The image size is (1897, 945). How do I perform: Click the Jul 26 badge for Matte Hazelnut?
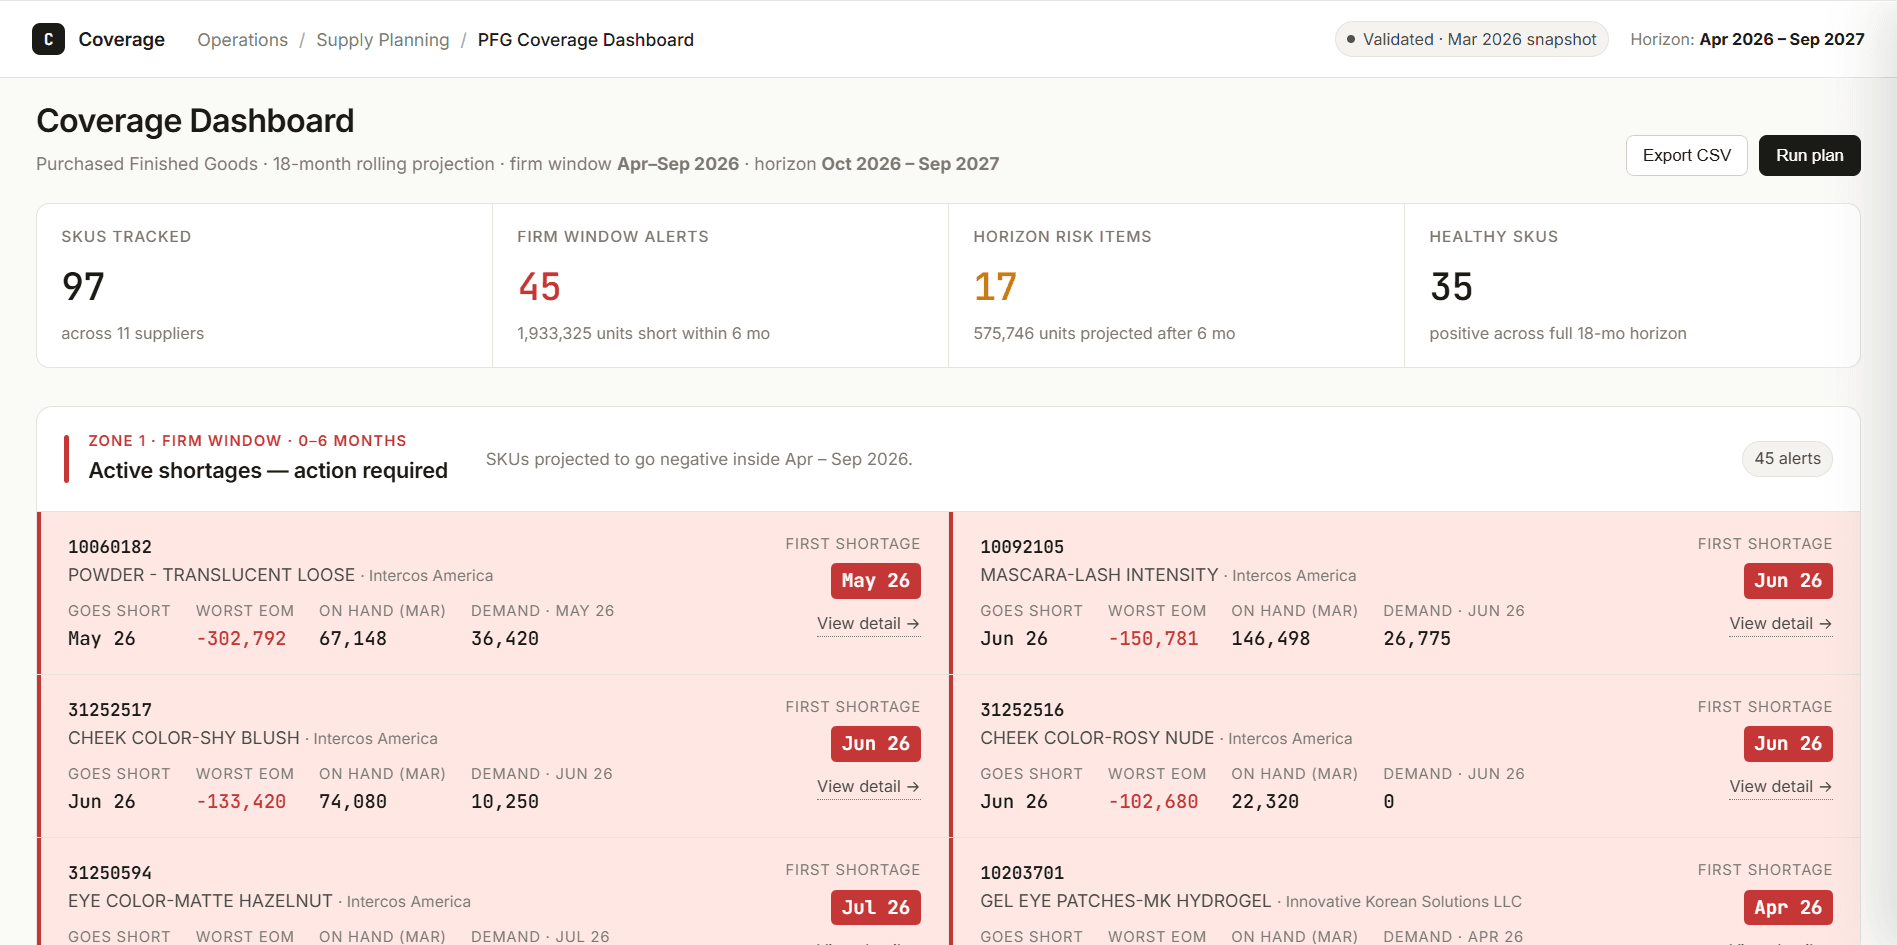pos(875,907)
